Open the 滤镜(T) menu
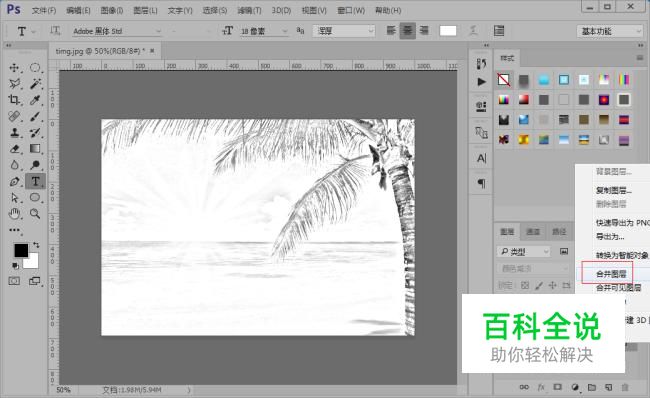 pos(249,10)
